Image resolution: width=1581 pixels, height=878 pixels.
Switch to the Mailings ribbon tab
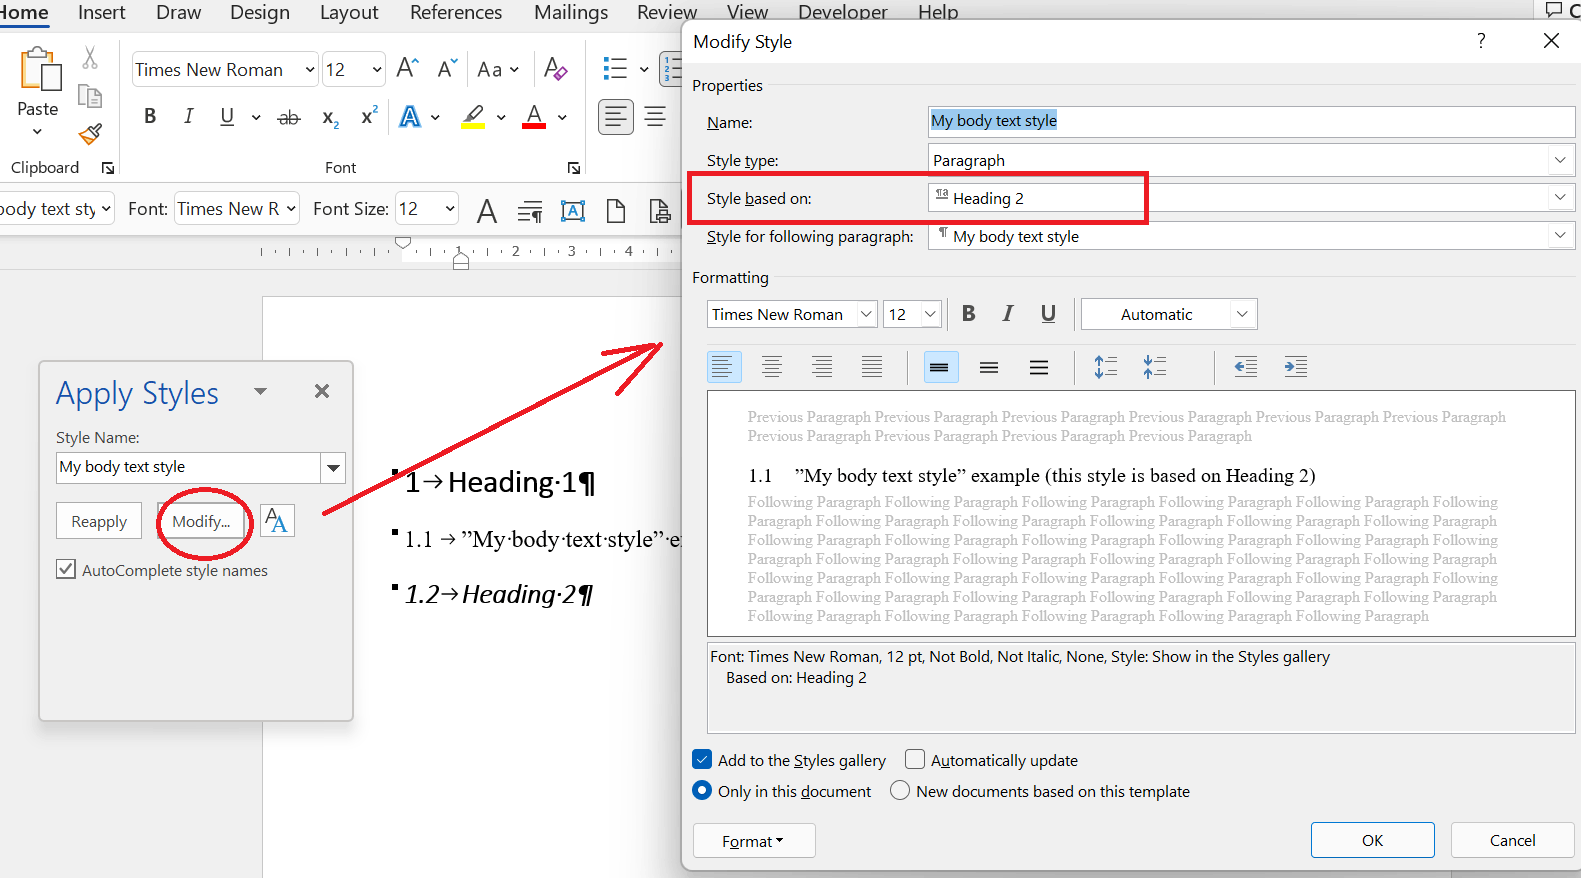[571, 12]
